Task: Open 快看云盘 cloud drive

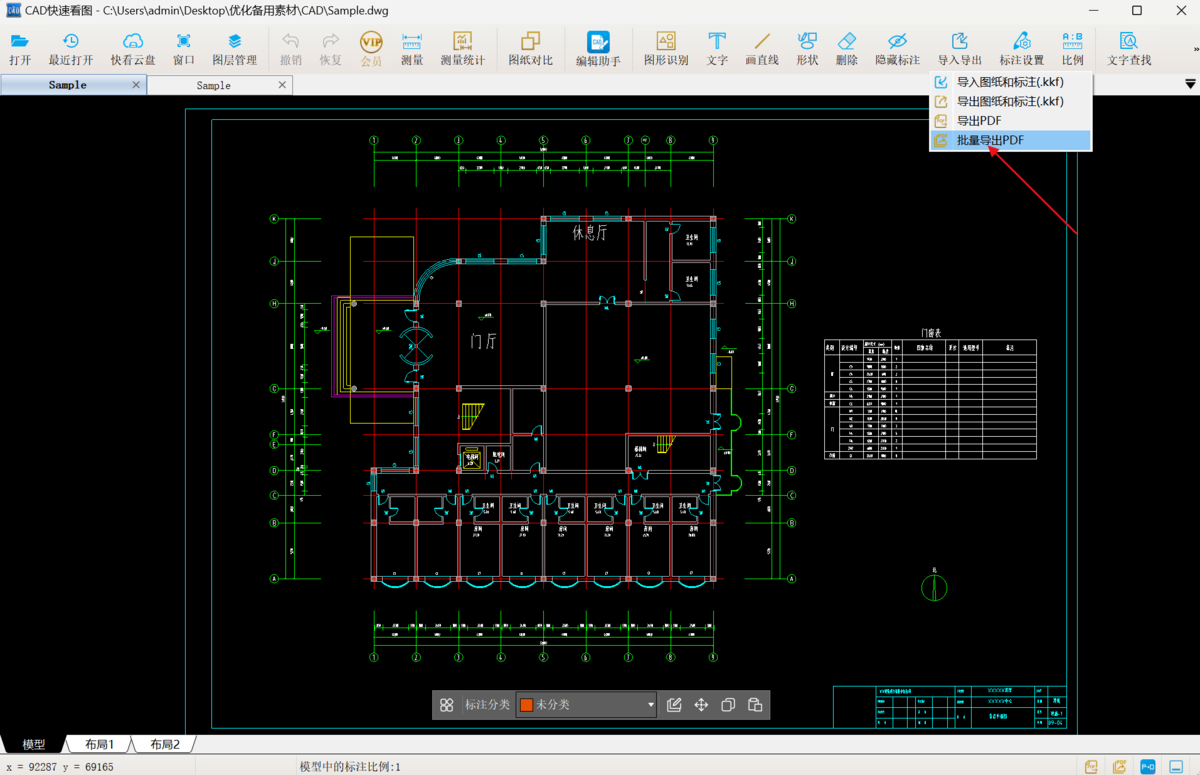Action: (x=133, y=48)
